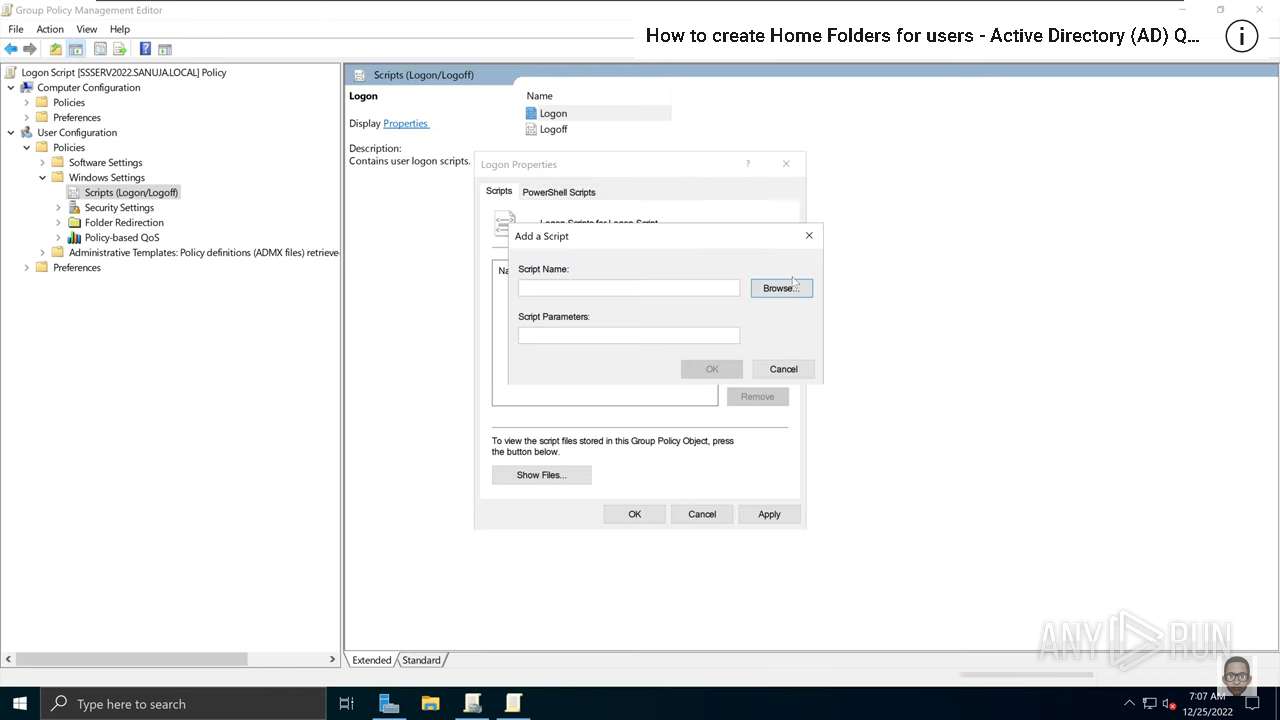This screenshot has width=1280, height=720.
Task: Click Apply in Logon Properties dialog
Action: pyautogui.click(x=769, y=514)
